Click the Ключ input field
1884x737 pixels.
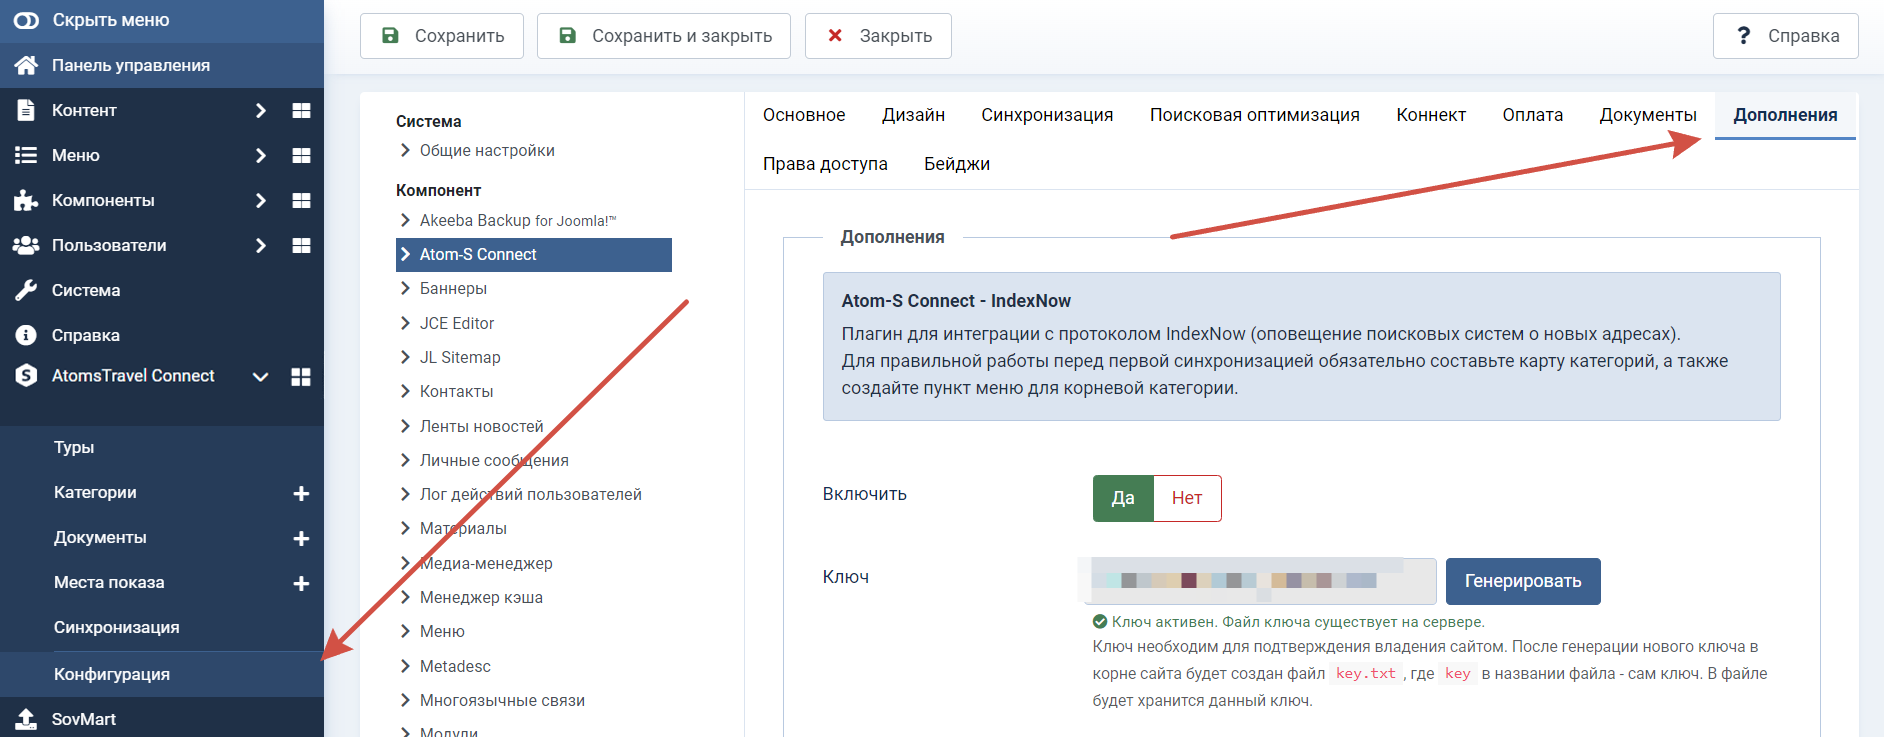click(x=1259, y=581)
